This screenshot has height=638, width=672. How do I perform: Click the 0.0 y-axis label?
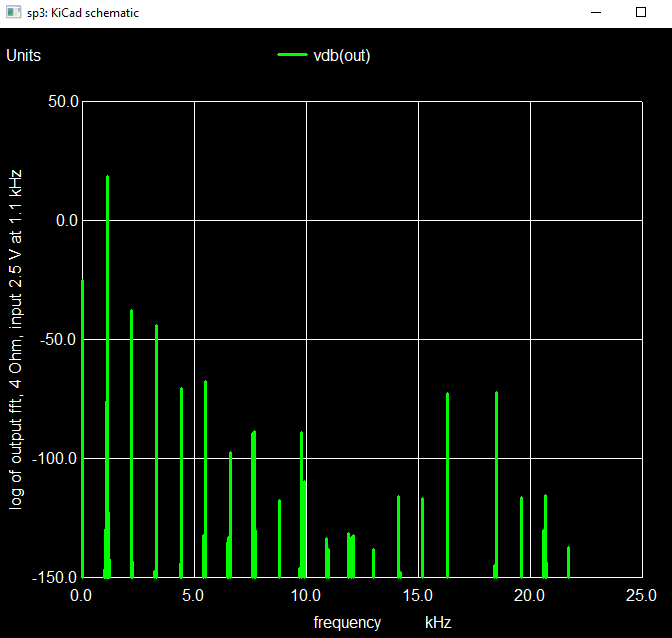(67, 221)
